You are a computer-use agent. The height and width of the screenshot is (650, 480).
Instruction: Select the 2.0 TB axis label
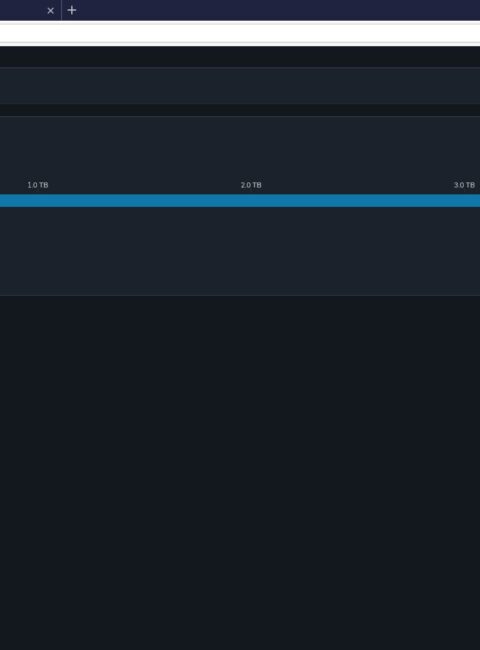tap(251, 185)
